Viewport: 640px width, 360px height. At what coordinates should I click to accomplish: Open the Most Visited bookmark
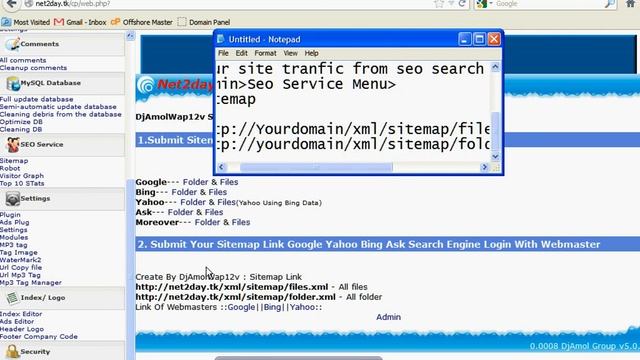point(25,22)
